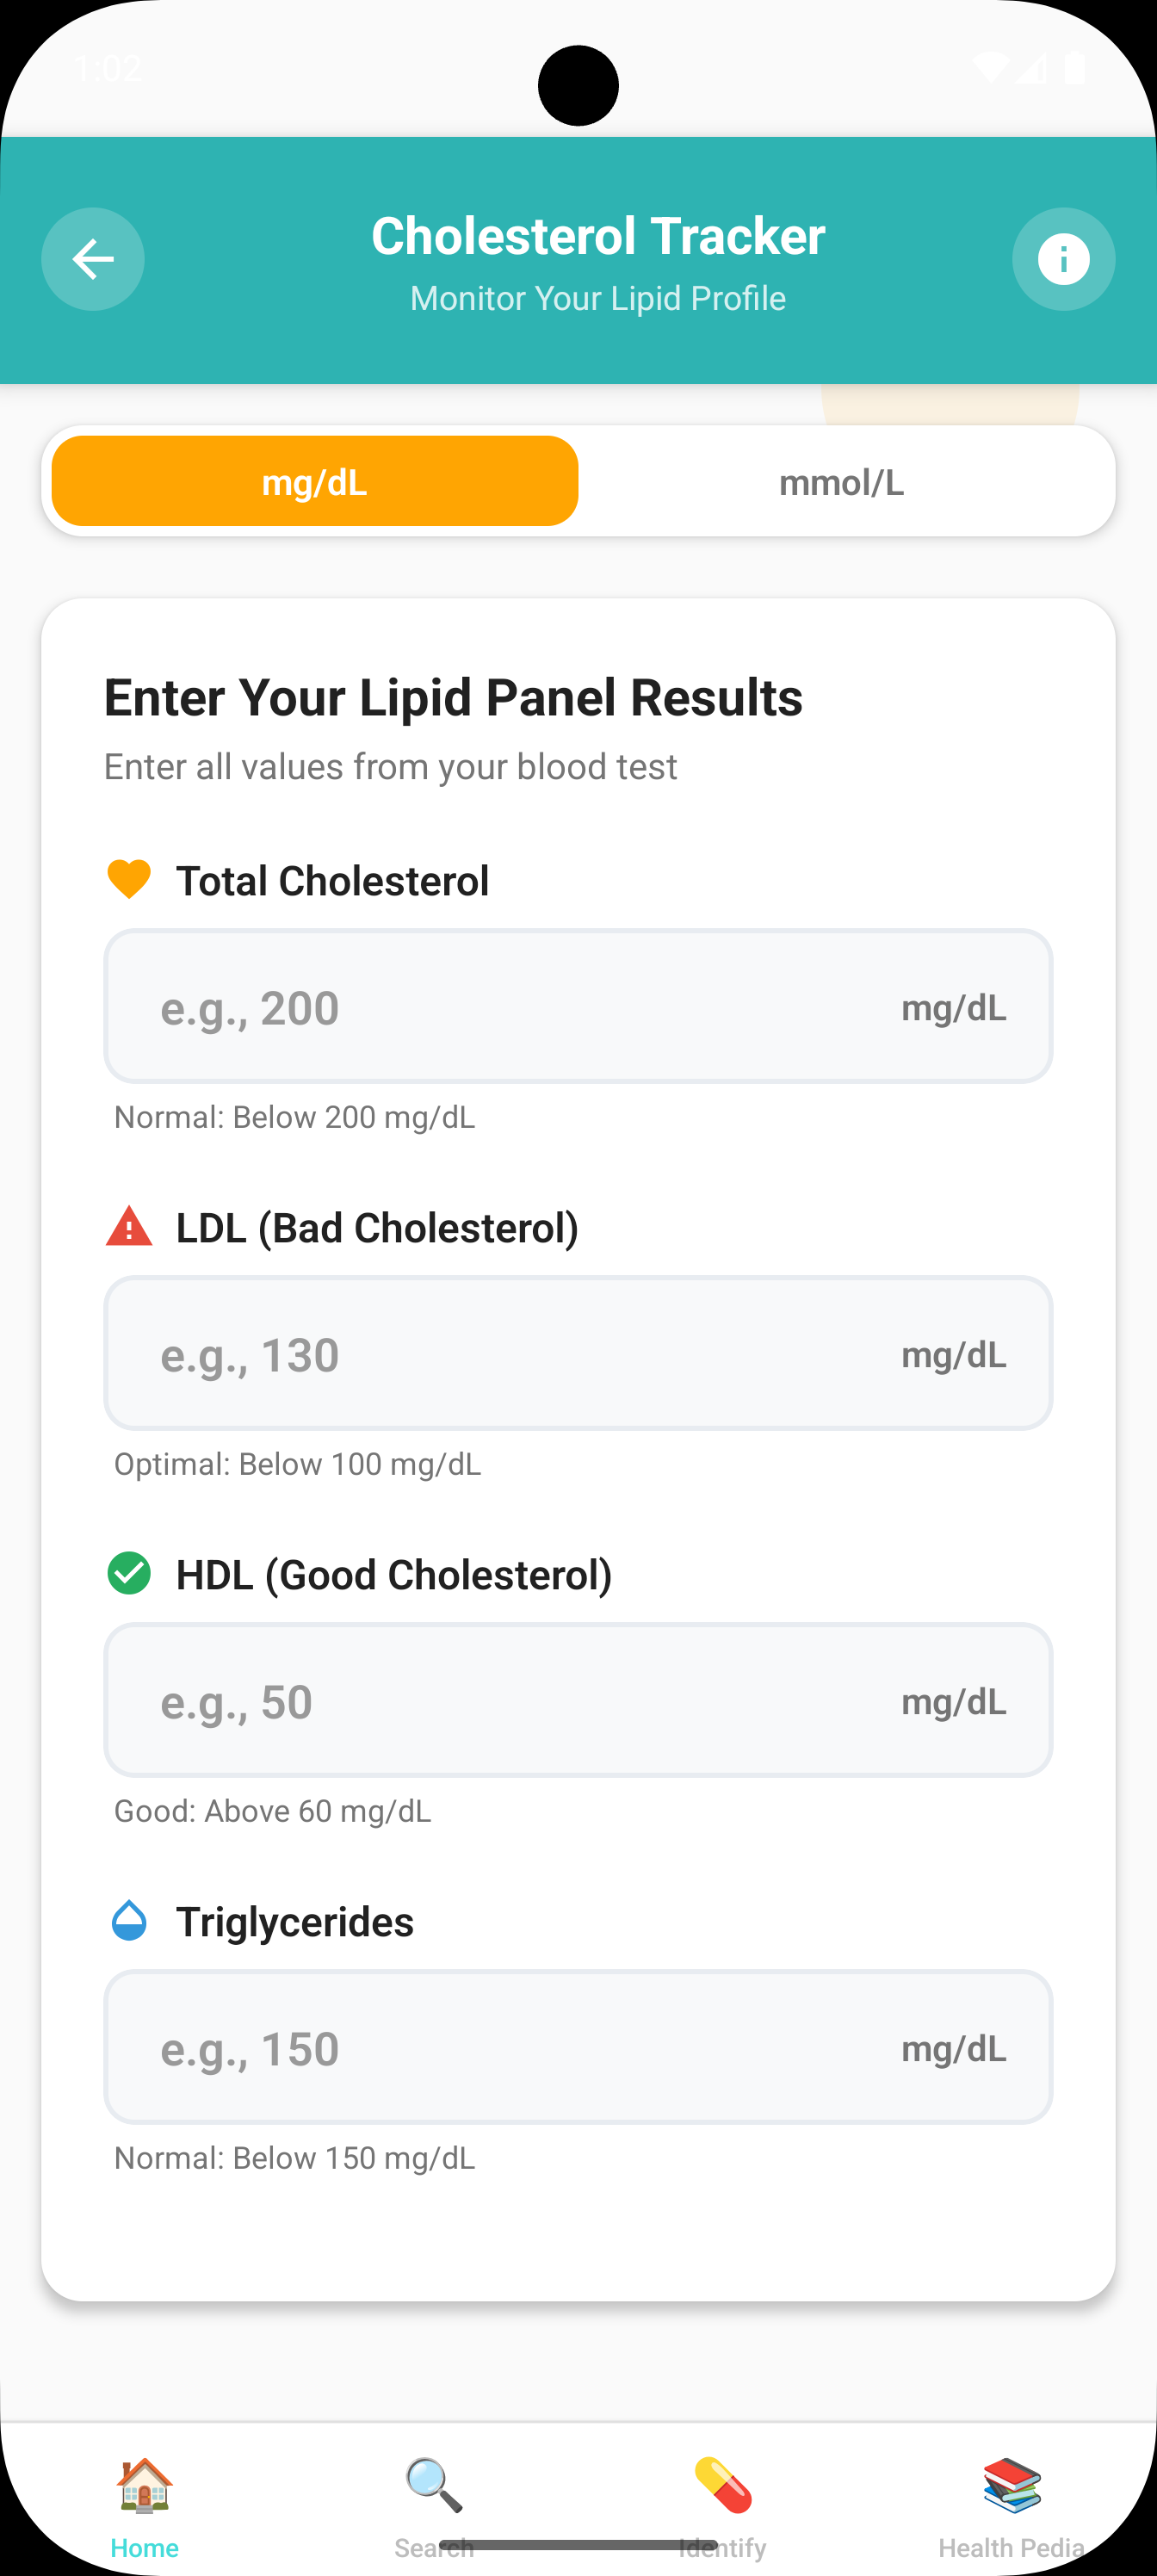Open the info icon in header
1157x2576 pixels.
pos(1063,259)
